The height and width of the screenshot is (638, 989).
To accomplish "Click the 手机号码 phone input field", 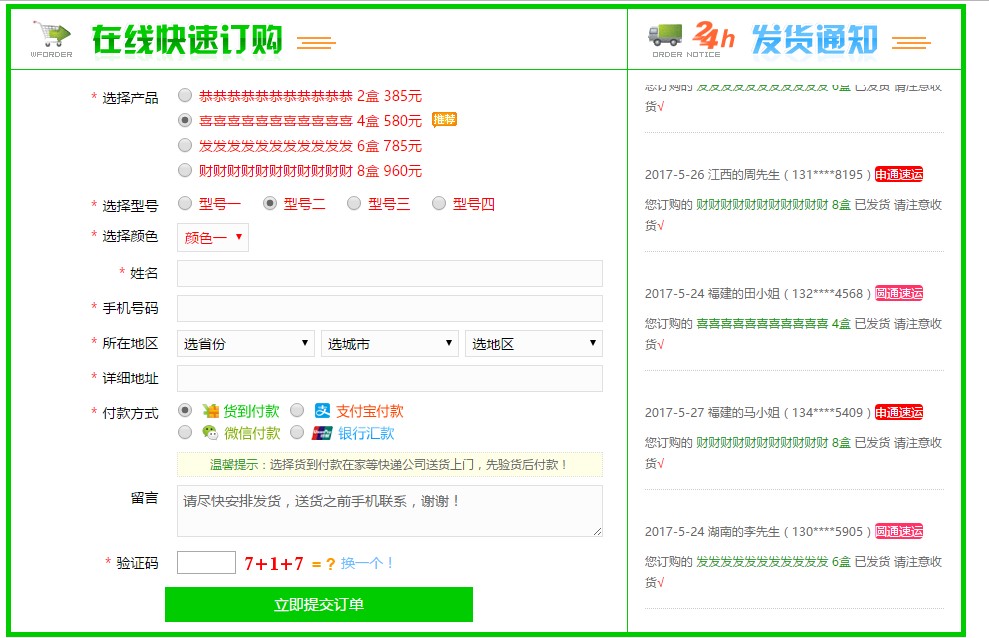I will 390,309.
